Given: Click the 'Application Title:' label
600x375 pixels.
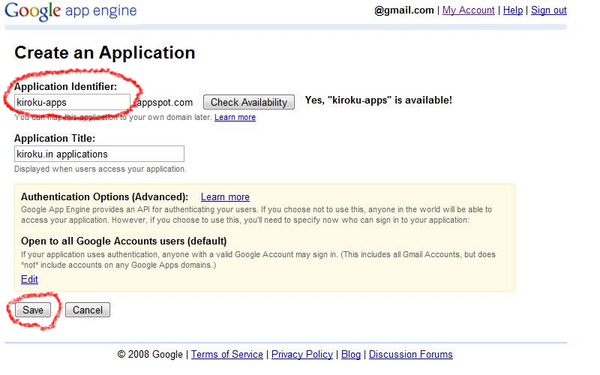Looking at the screenshot, I should pos(55,138).
